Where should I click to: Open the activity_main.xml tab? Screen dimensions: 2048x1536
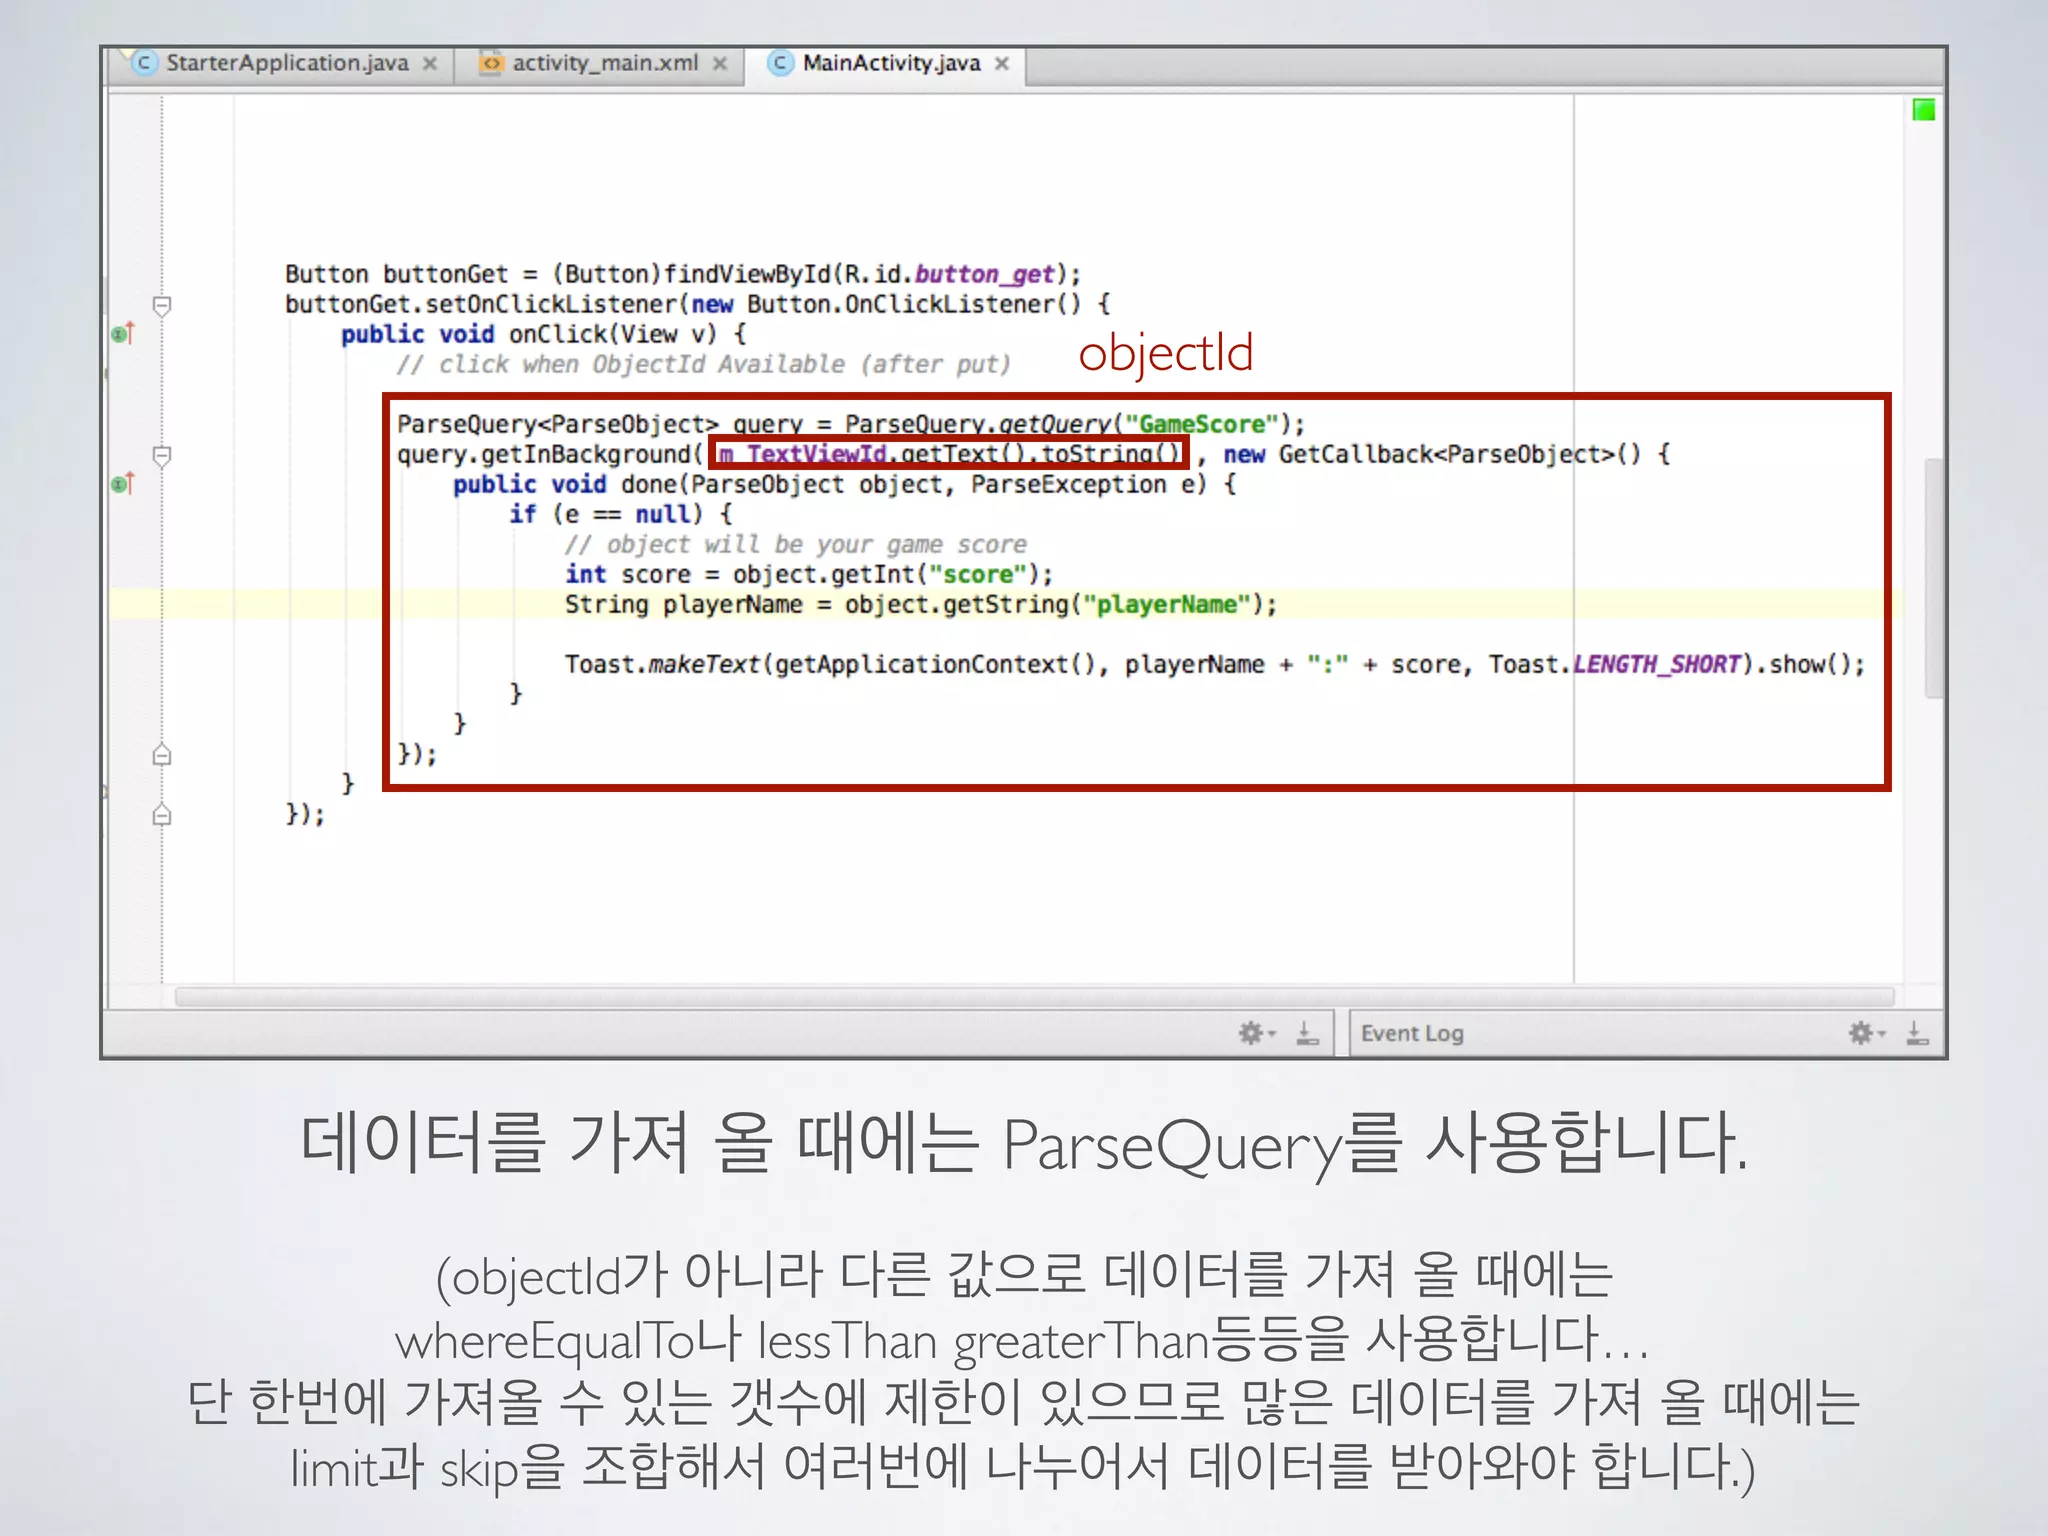tap(605, 63)
